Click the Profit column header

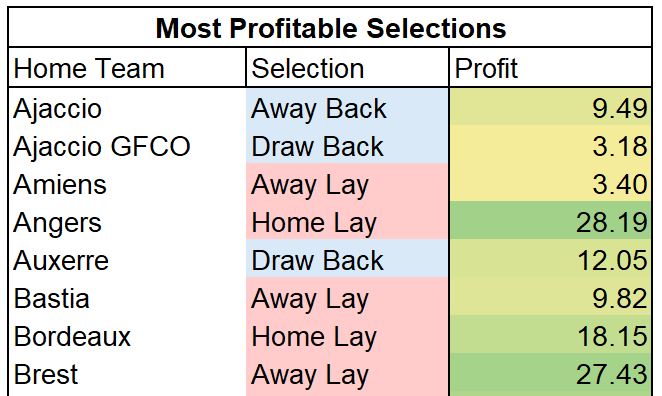[x=551, y=68]
